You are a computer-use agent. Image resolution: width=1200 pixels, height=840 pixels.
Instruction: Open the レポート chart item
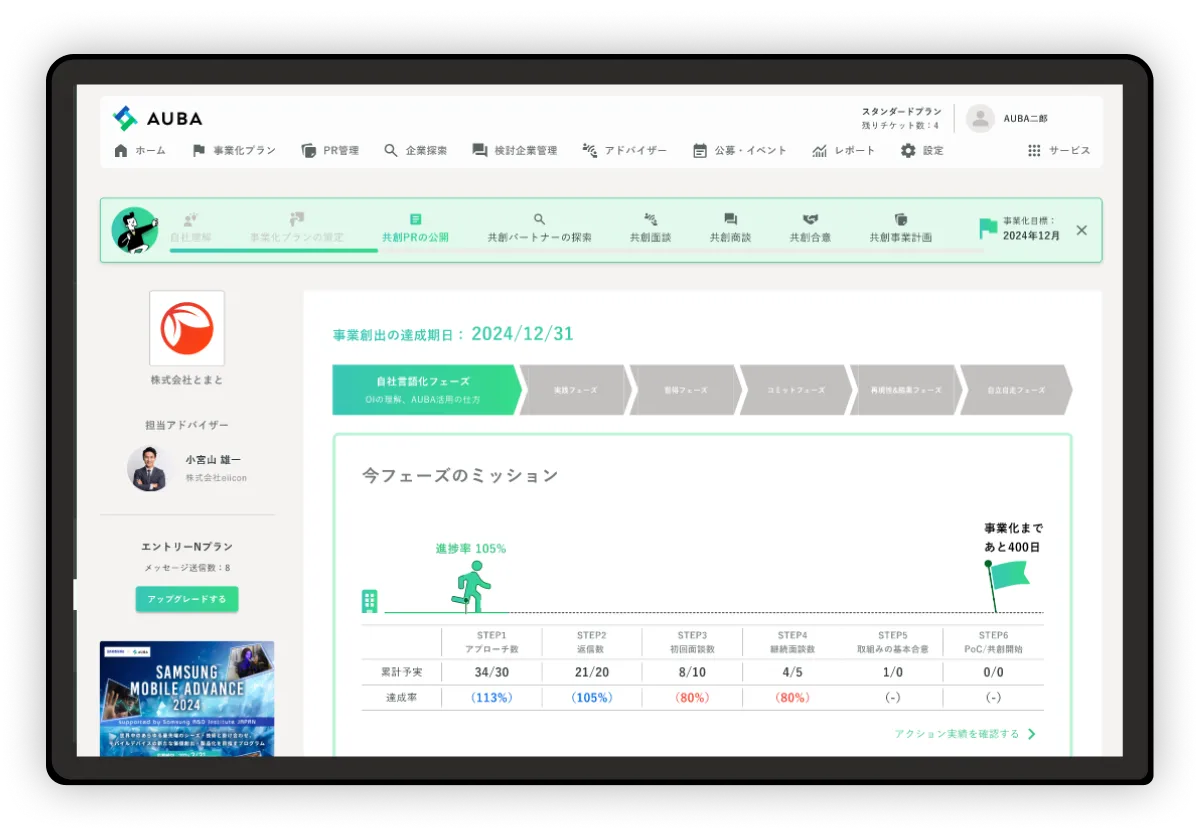point(843,151)
